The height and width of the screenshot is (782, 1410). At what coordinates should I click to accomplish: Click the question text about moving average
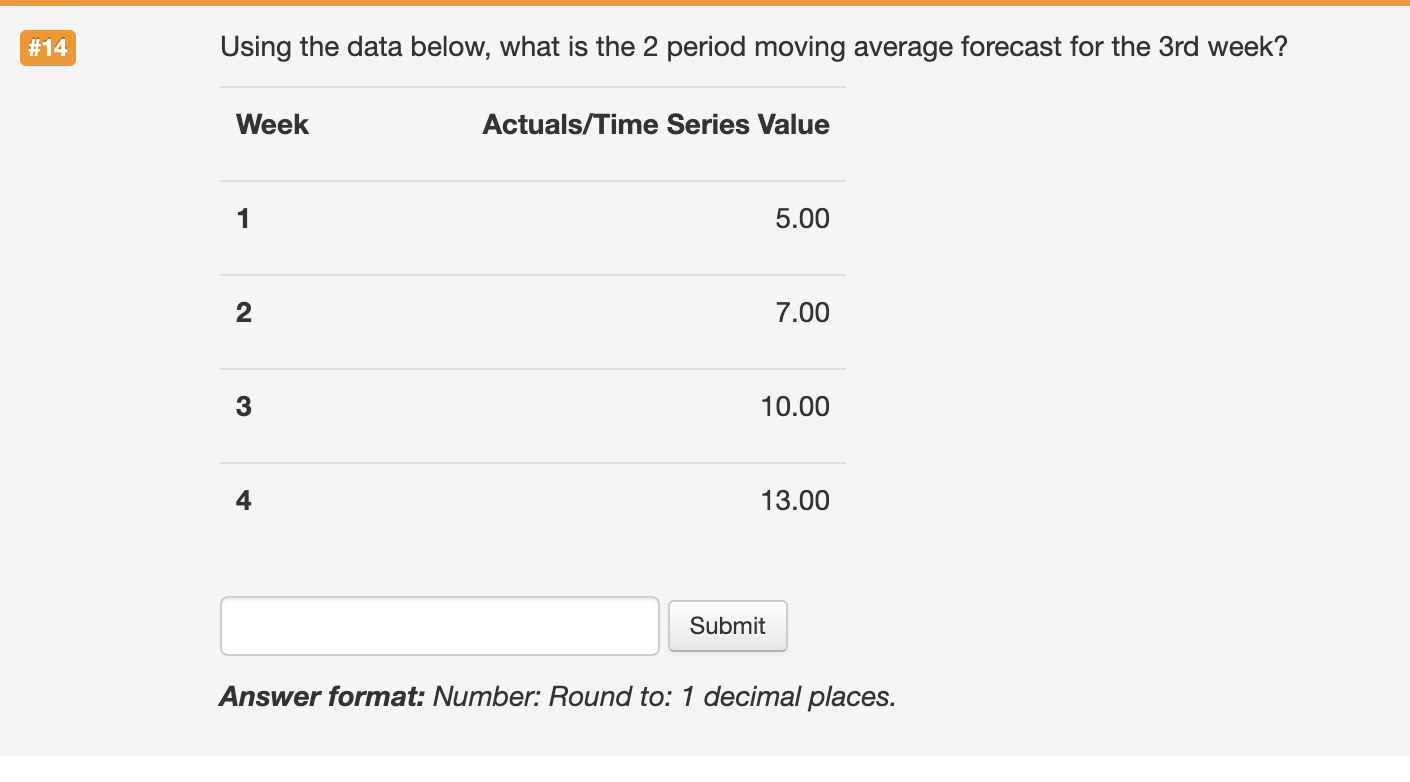pyautogui.click(x=753, y=46)
